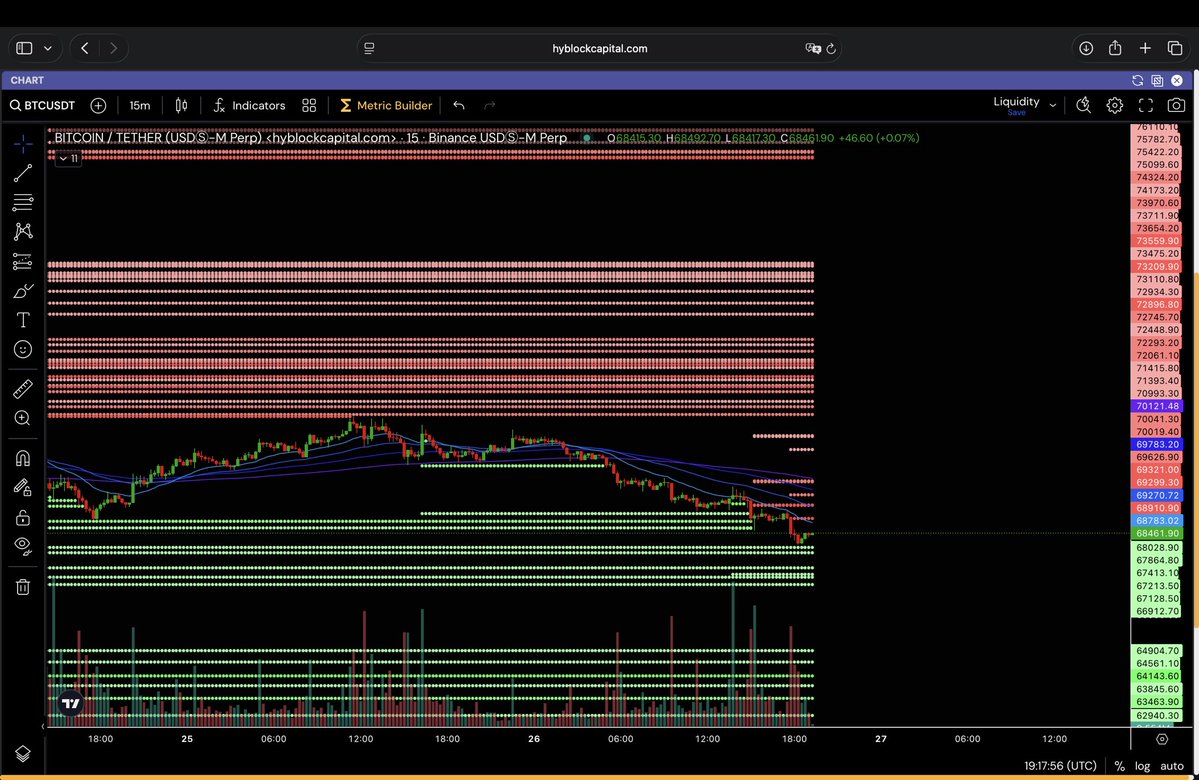Open the Indicators dialog
This screenshot has width=1199, height=780.
tap(249, 106)
